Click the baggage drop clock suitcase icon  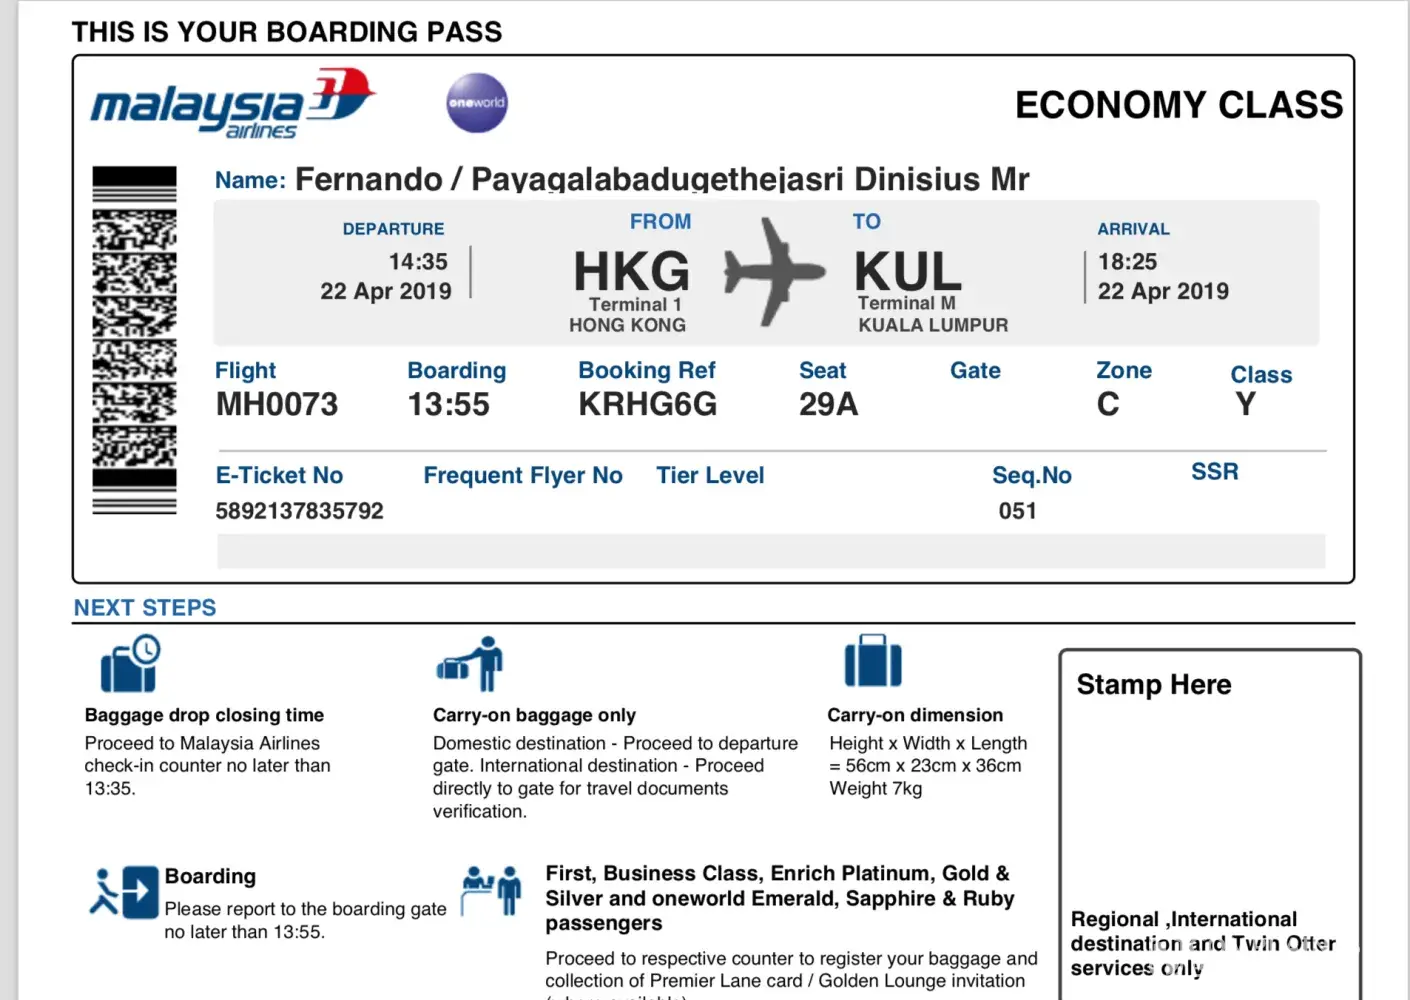click(130, 664)
